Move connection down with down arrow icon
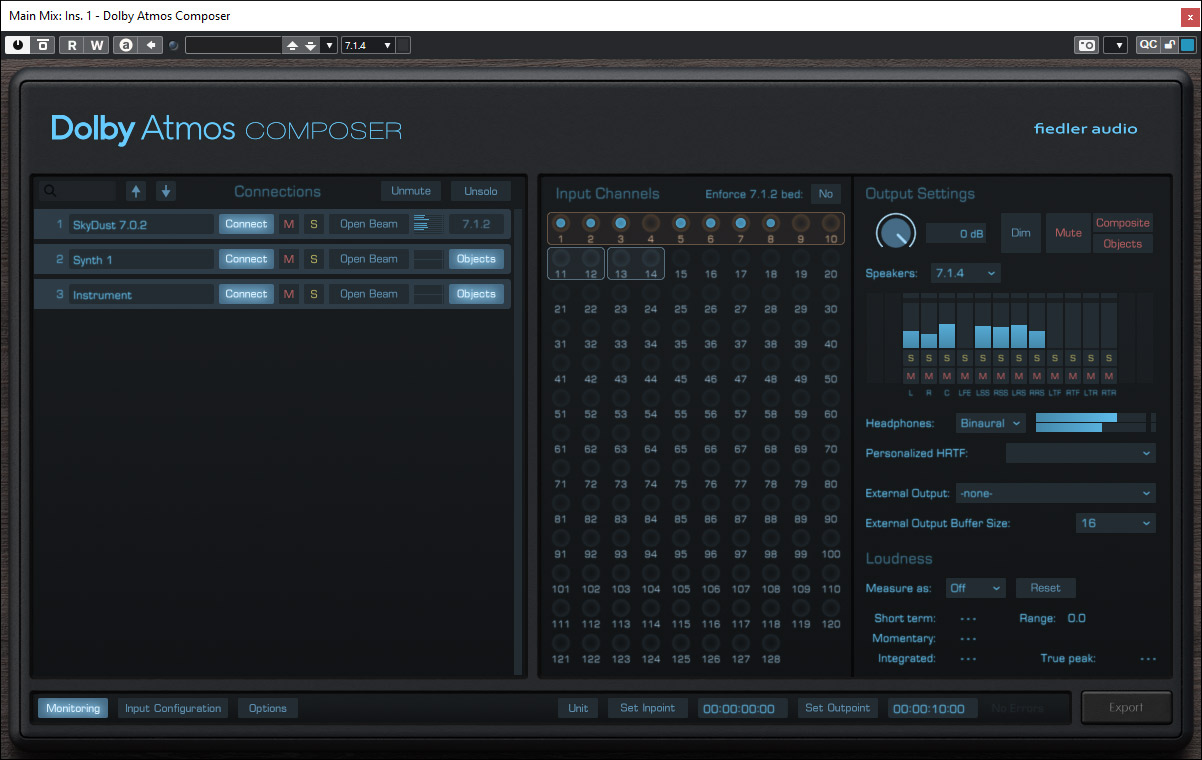This screenshot has height=760, width=1202. tap(166, 191)
